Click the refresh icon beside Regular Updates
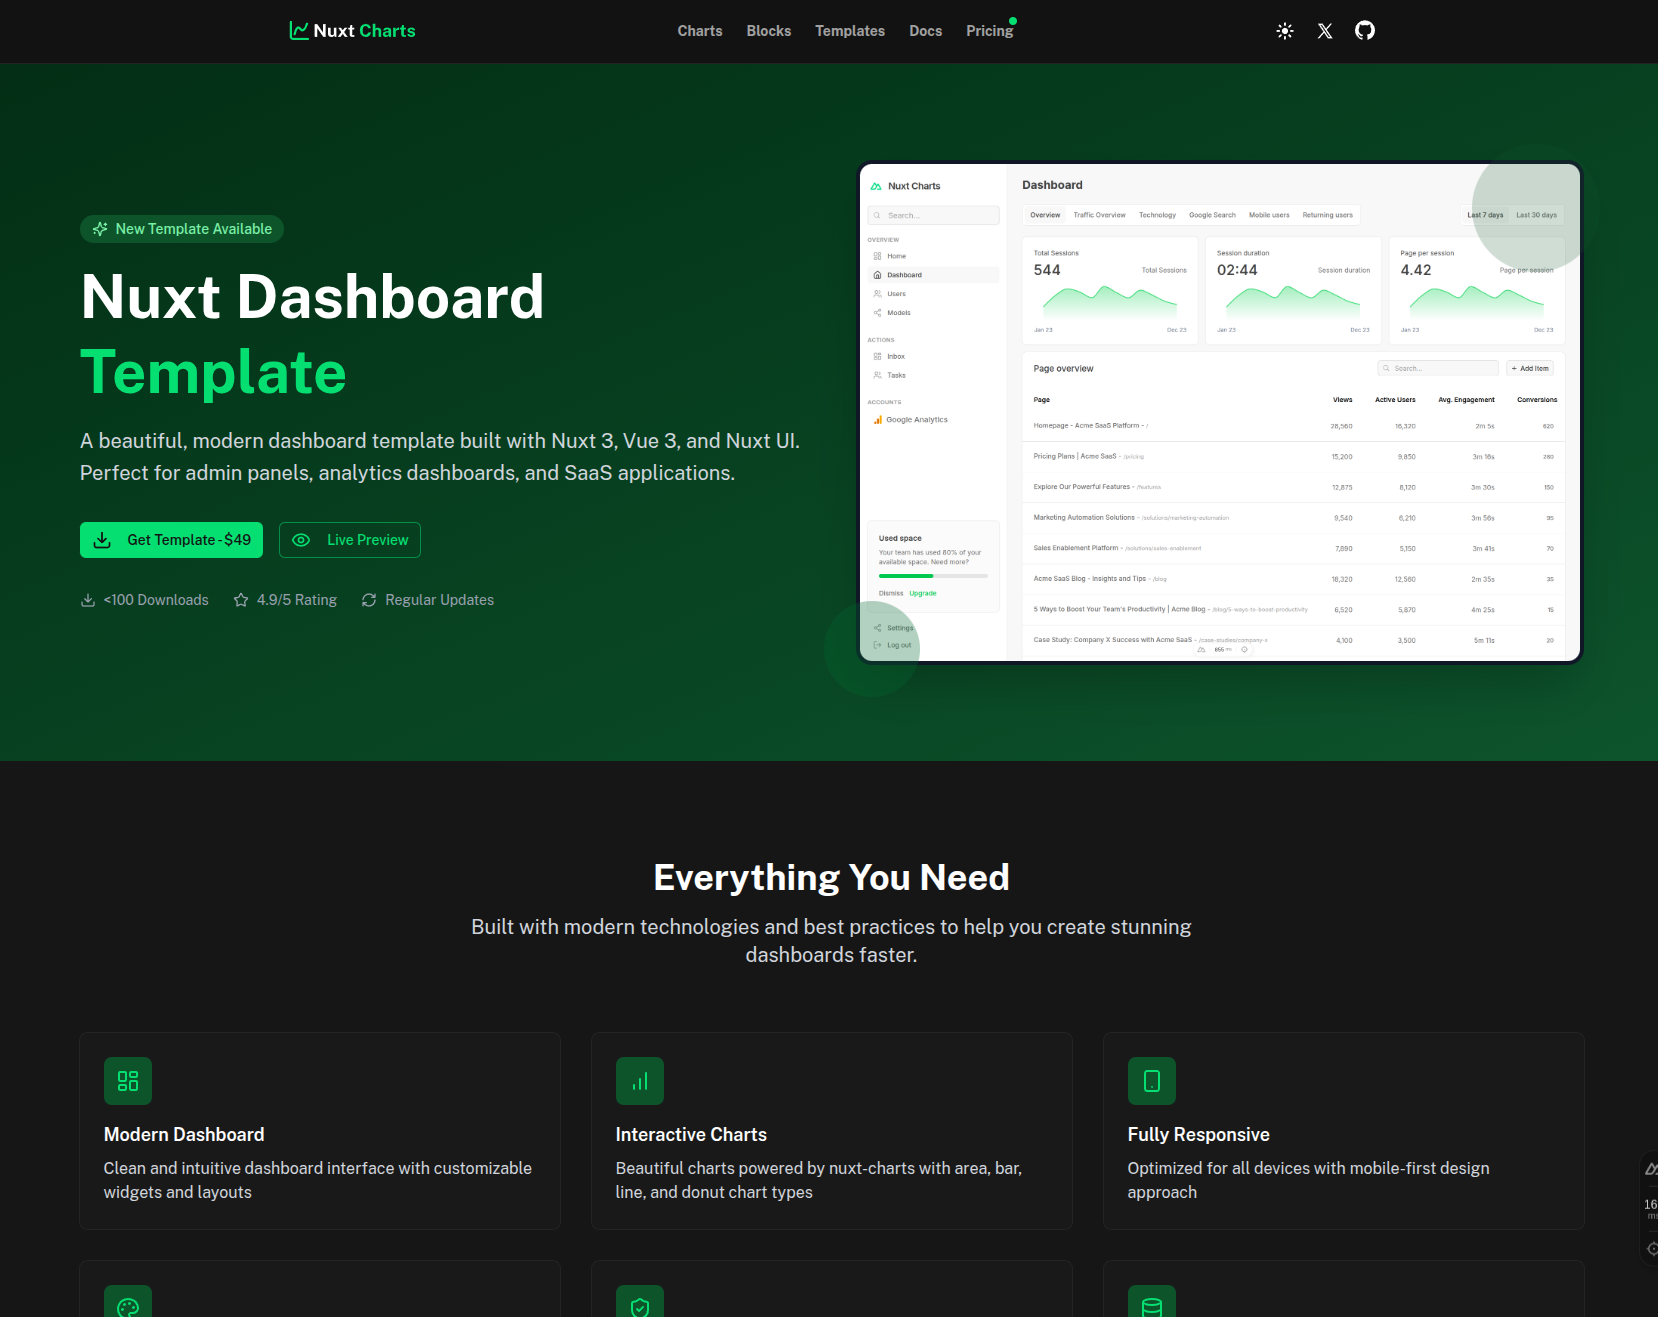The width and height of the screenshot is (1658, 1317). pyautogui.click(x=369, y=600)
